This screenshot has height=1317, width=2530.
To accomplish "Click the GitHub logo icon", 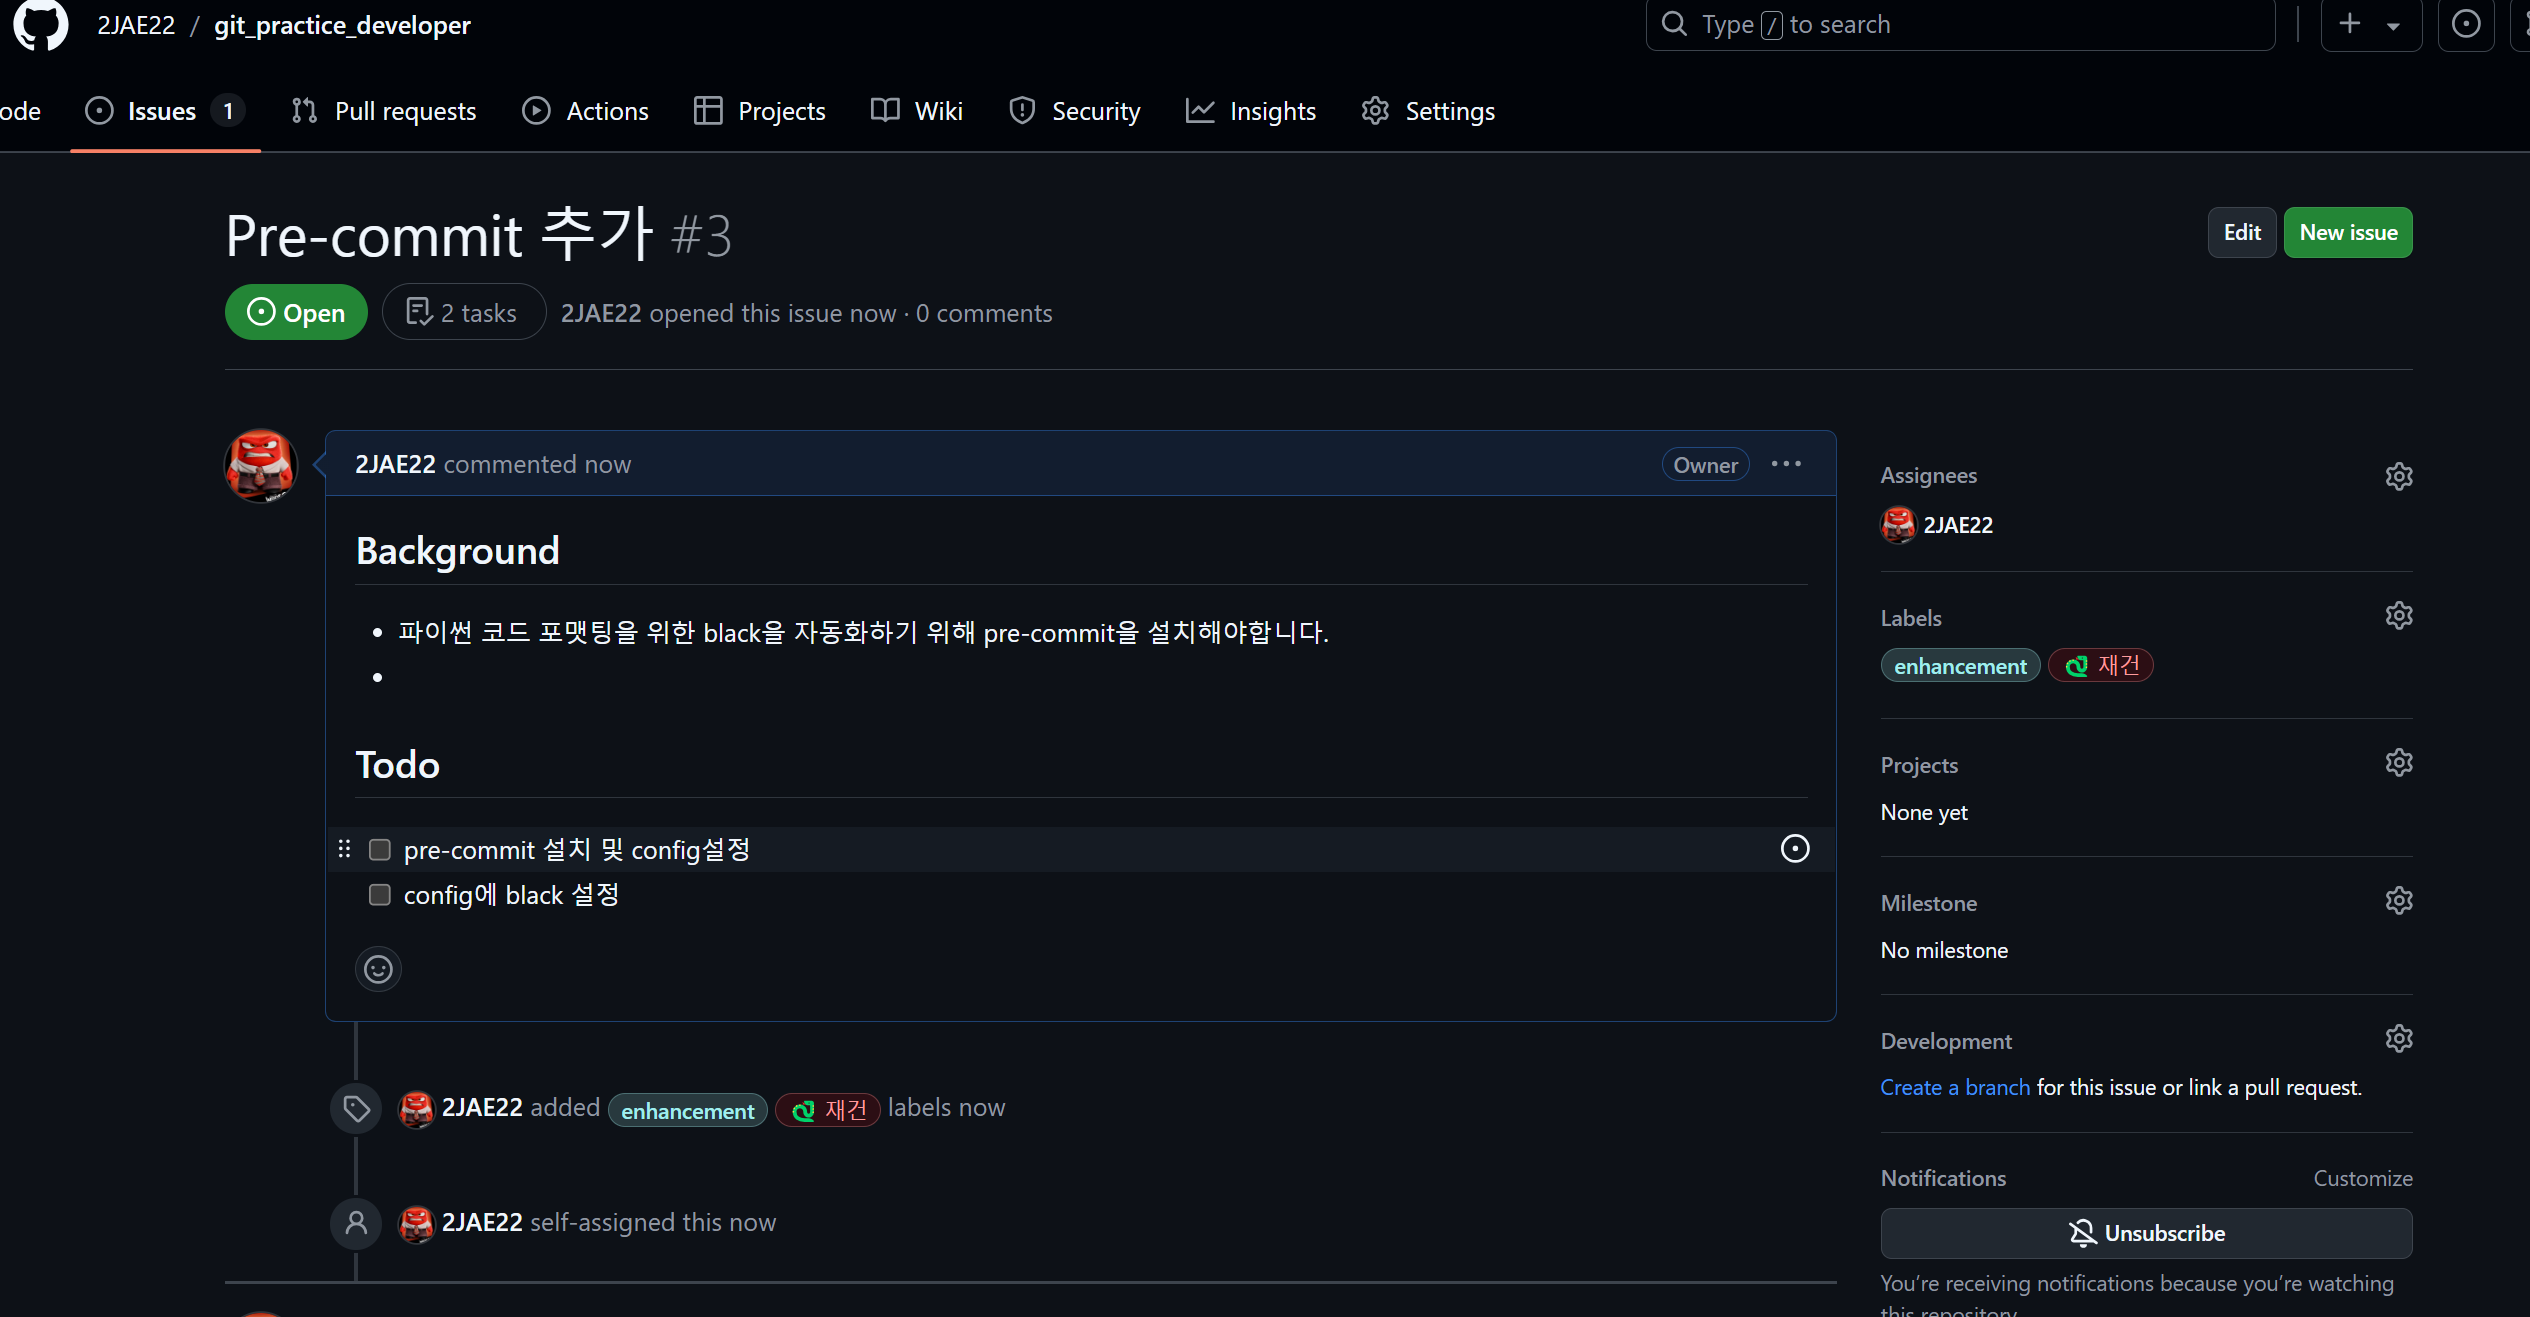I will point(41,24).
